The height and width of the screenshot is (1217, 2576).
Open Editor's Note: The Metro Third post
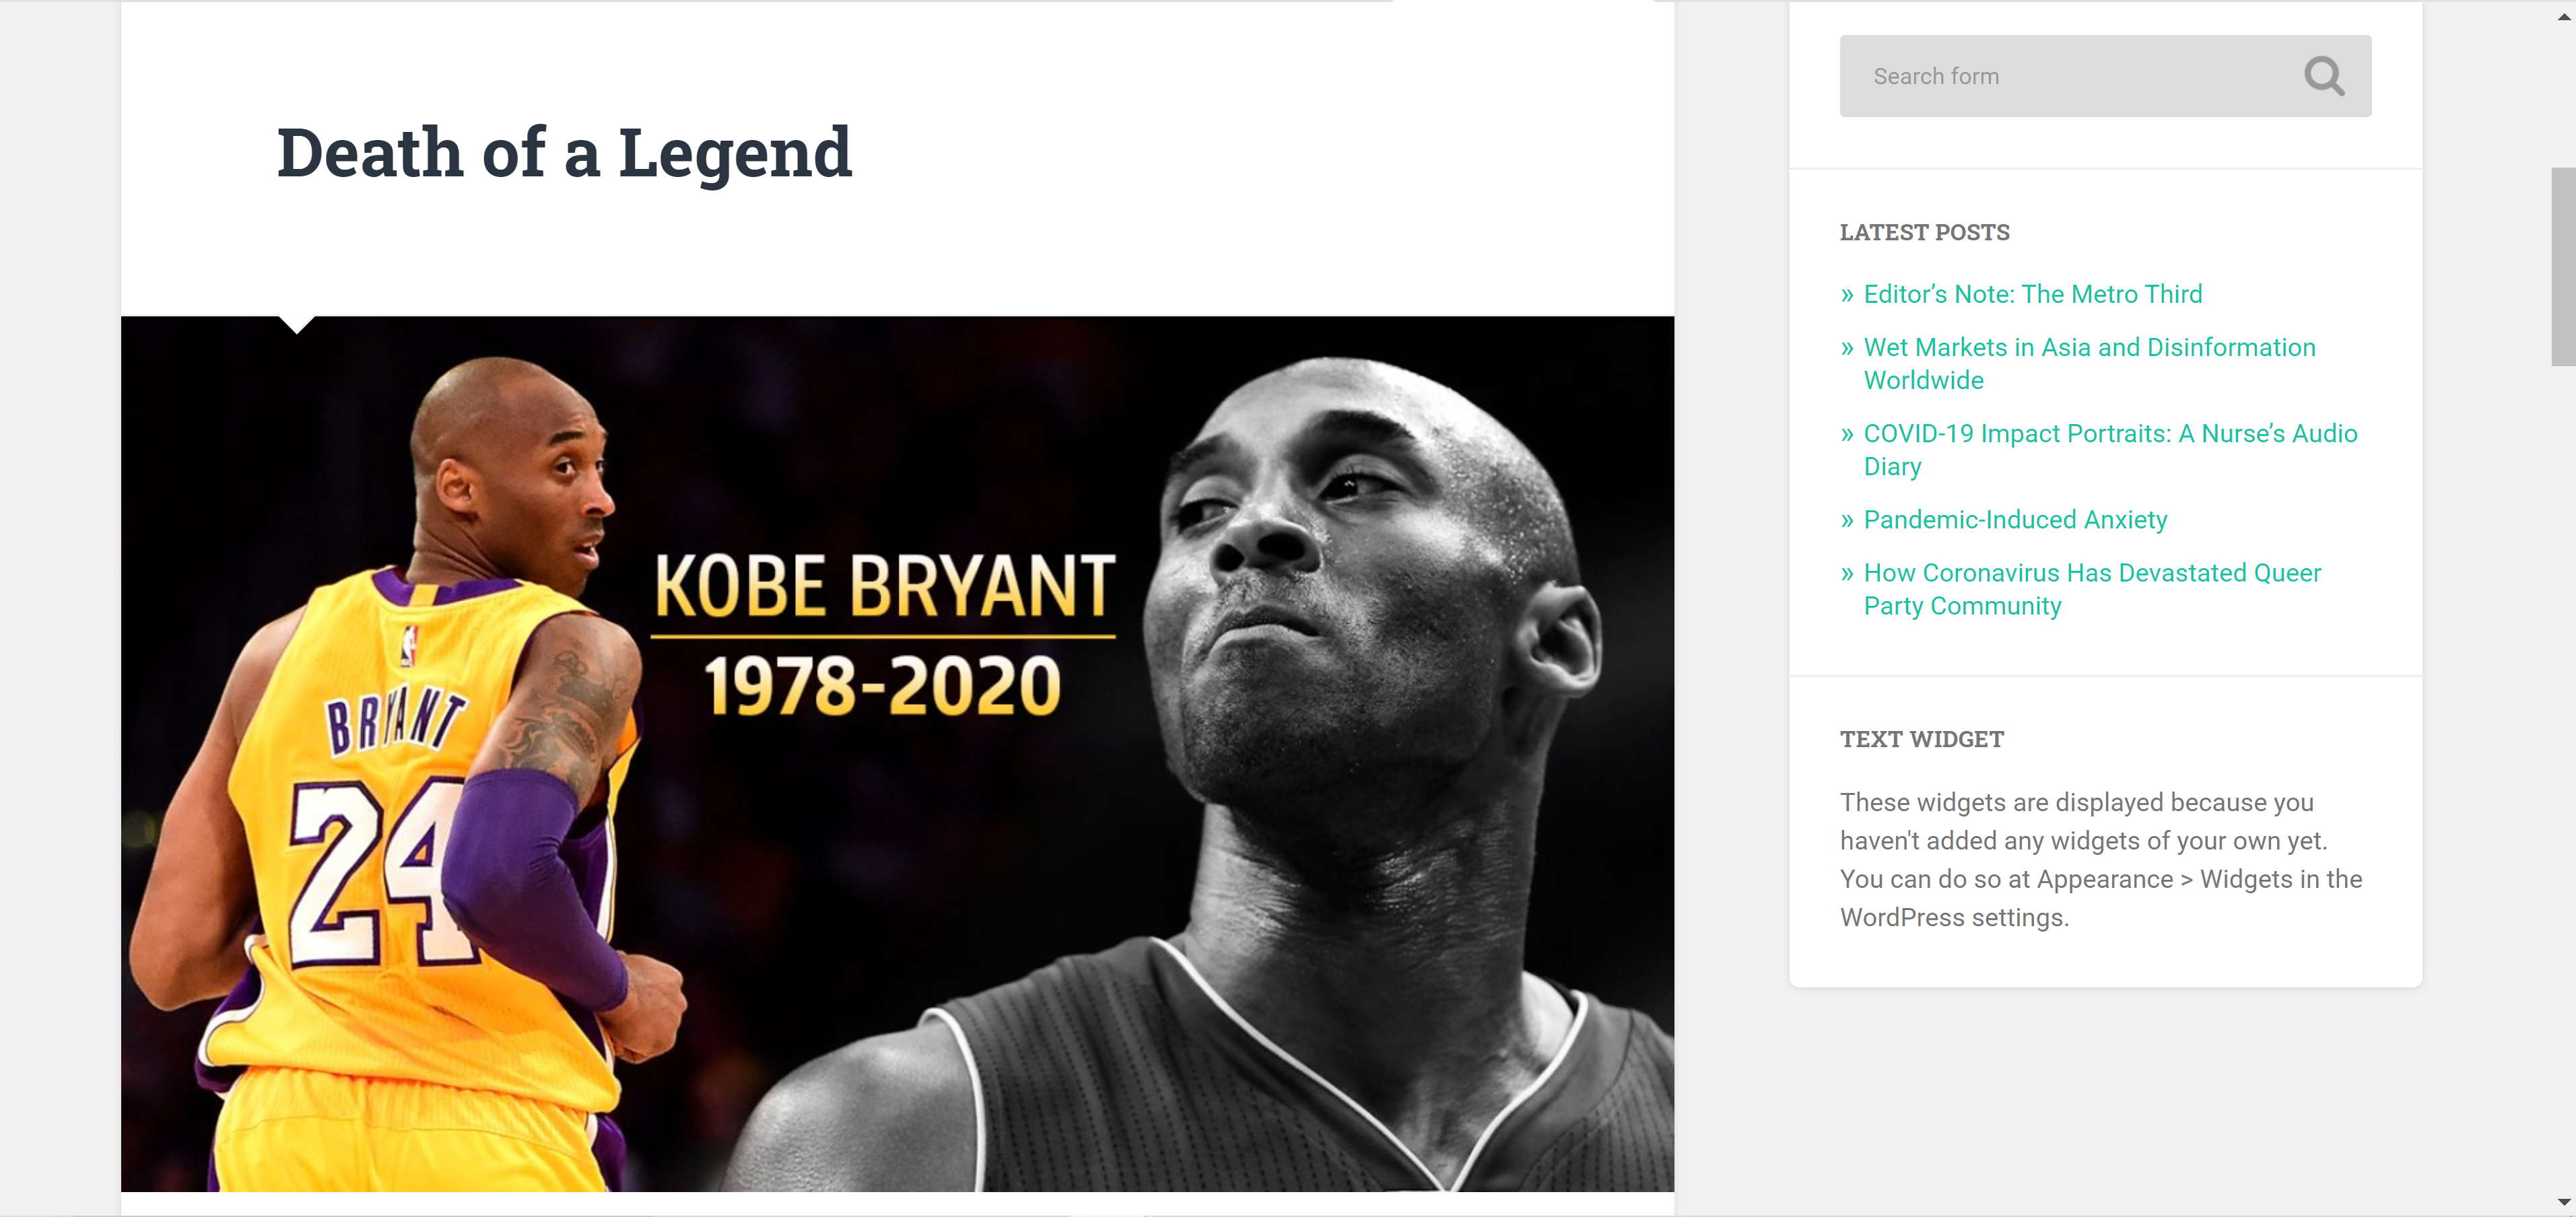click(2032, 294)
